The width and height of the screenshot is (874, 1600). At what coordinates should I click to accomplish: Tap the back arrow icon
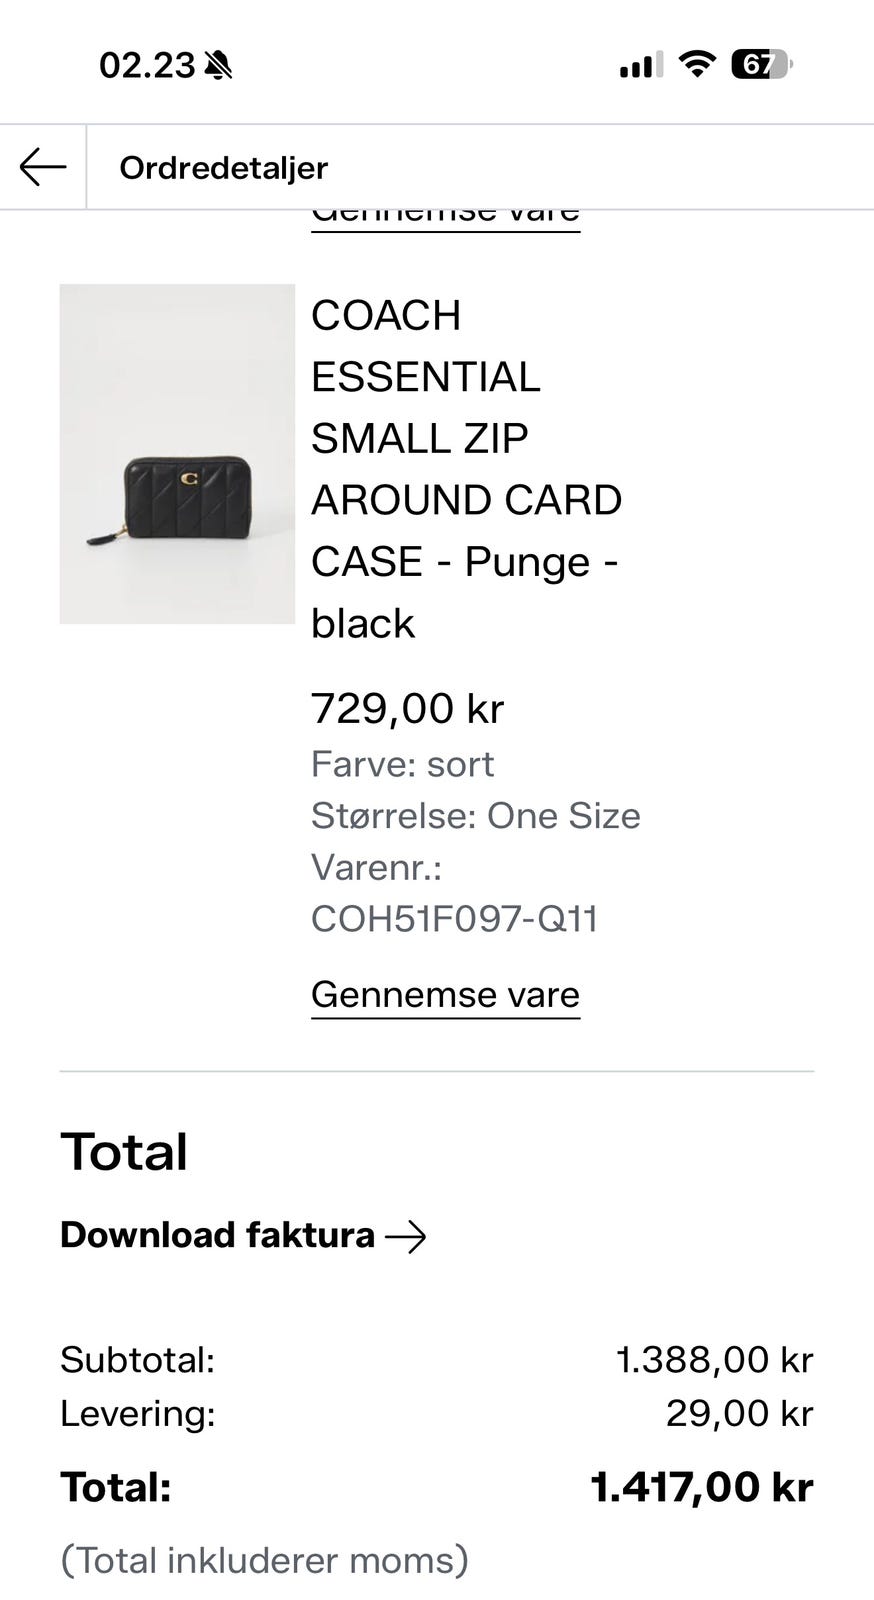[x=43, y=167]
